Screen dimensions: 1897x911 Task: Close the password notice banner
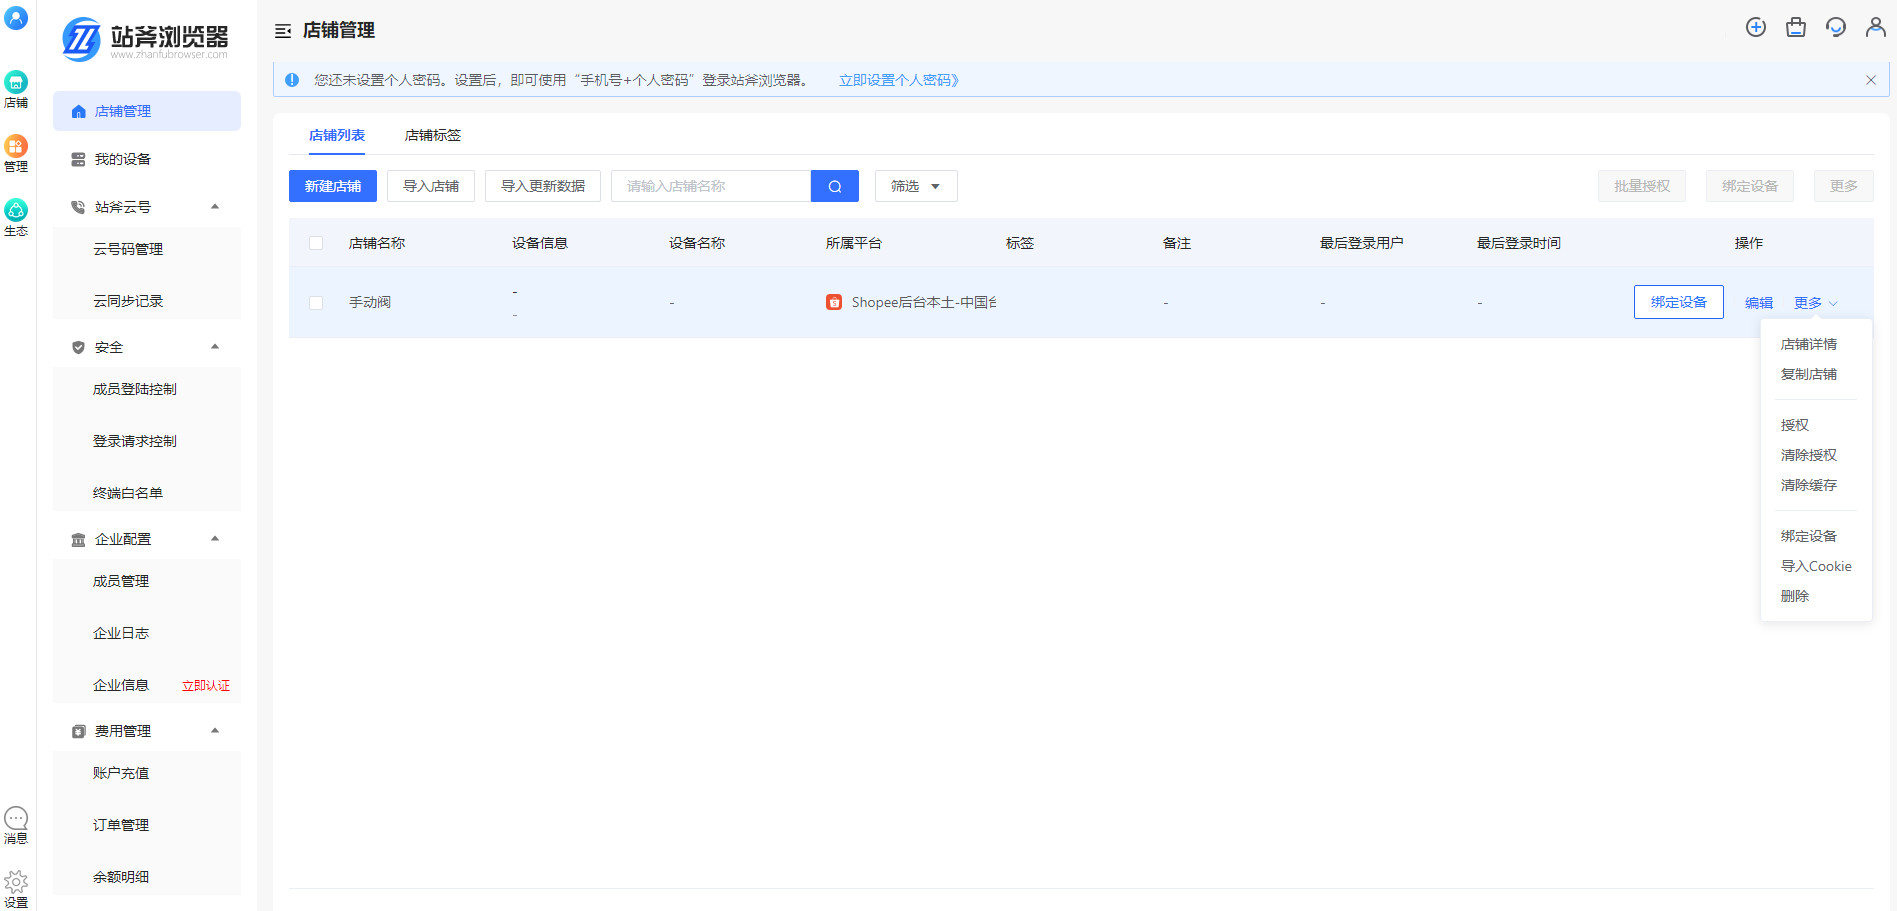1871,80
